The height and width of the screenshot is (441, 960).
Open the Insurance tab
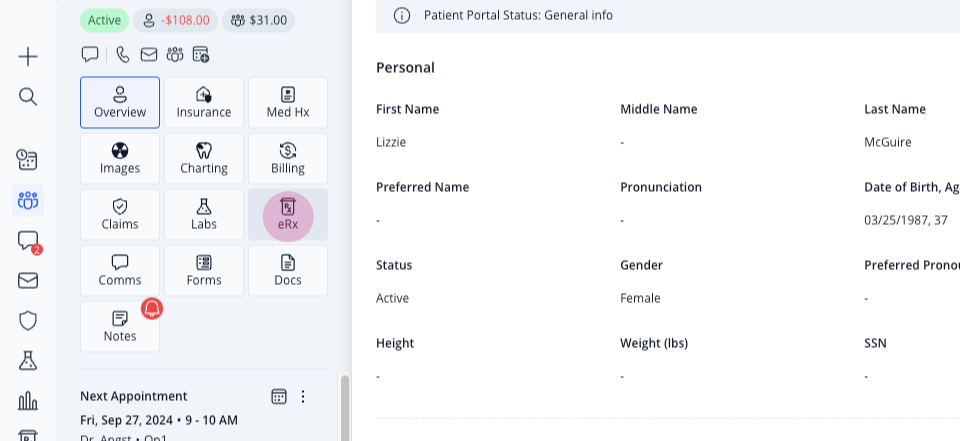click(204, 102)
